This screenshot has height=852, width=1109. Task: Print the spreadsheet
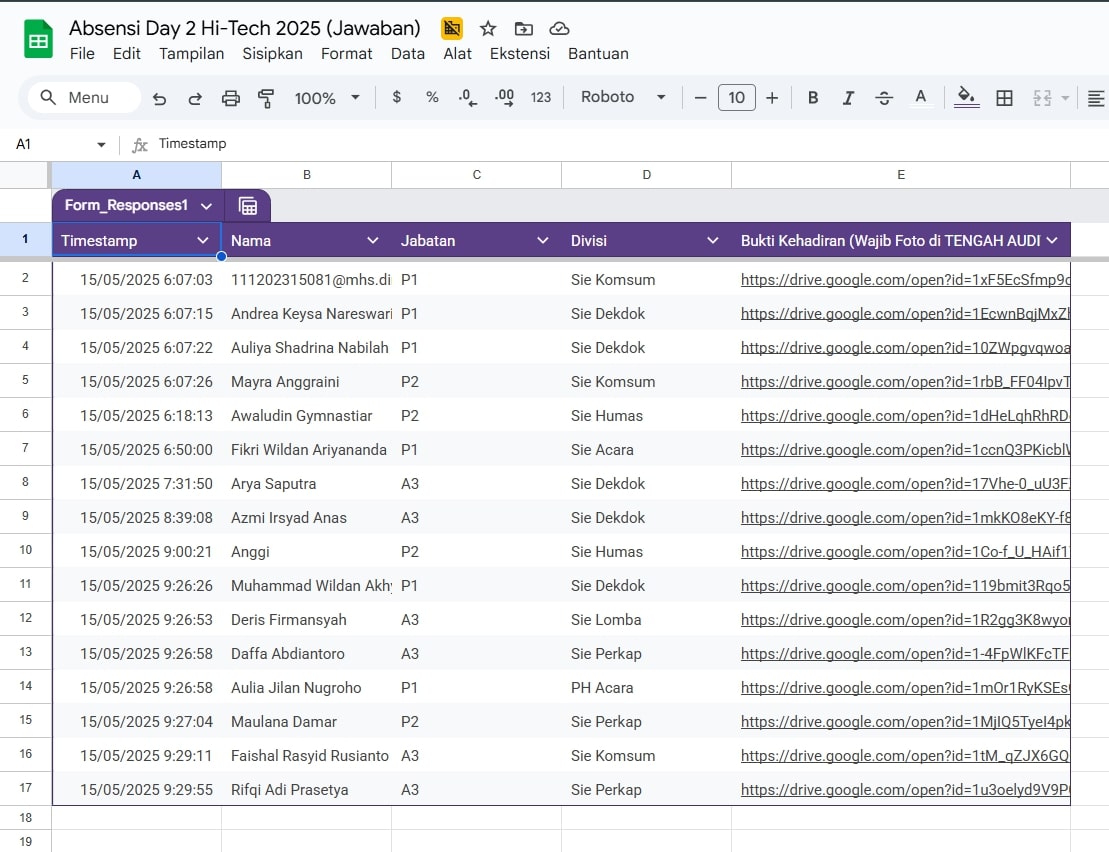231,98
